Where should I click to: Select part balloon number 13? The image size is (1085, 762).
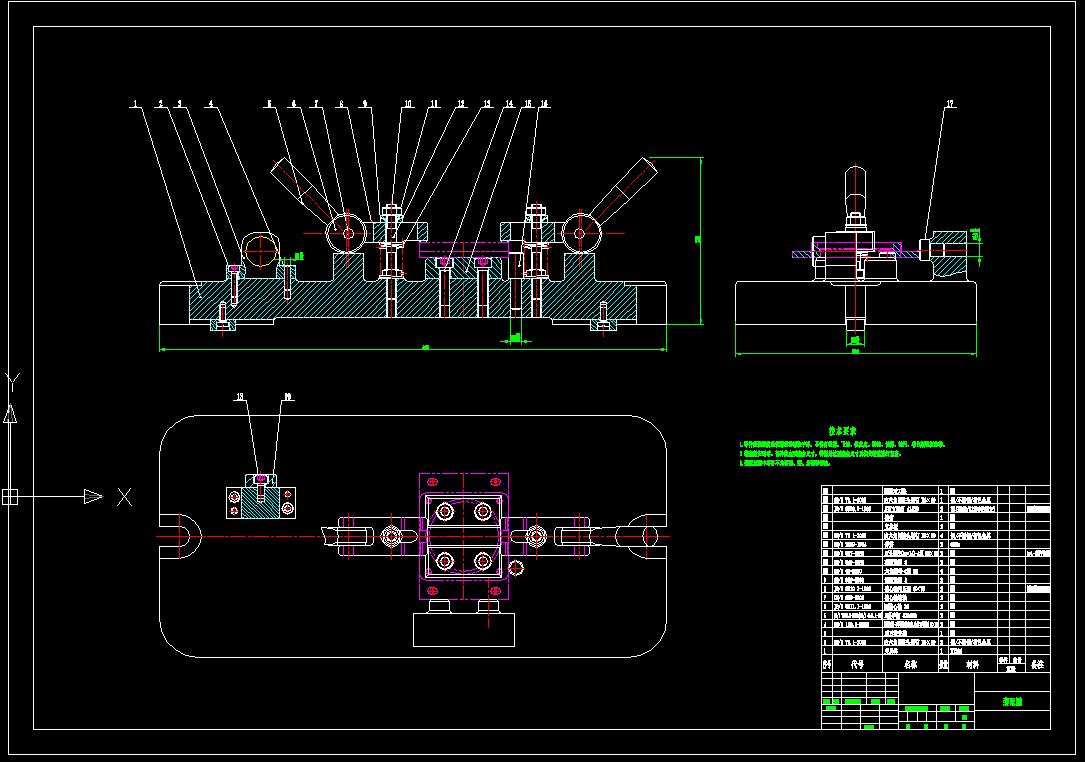tap(487, 104)
